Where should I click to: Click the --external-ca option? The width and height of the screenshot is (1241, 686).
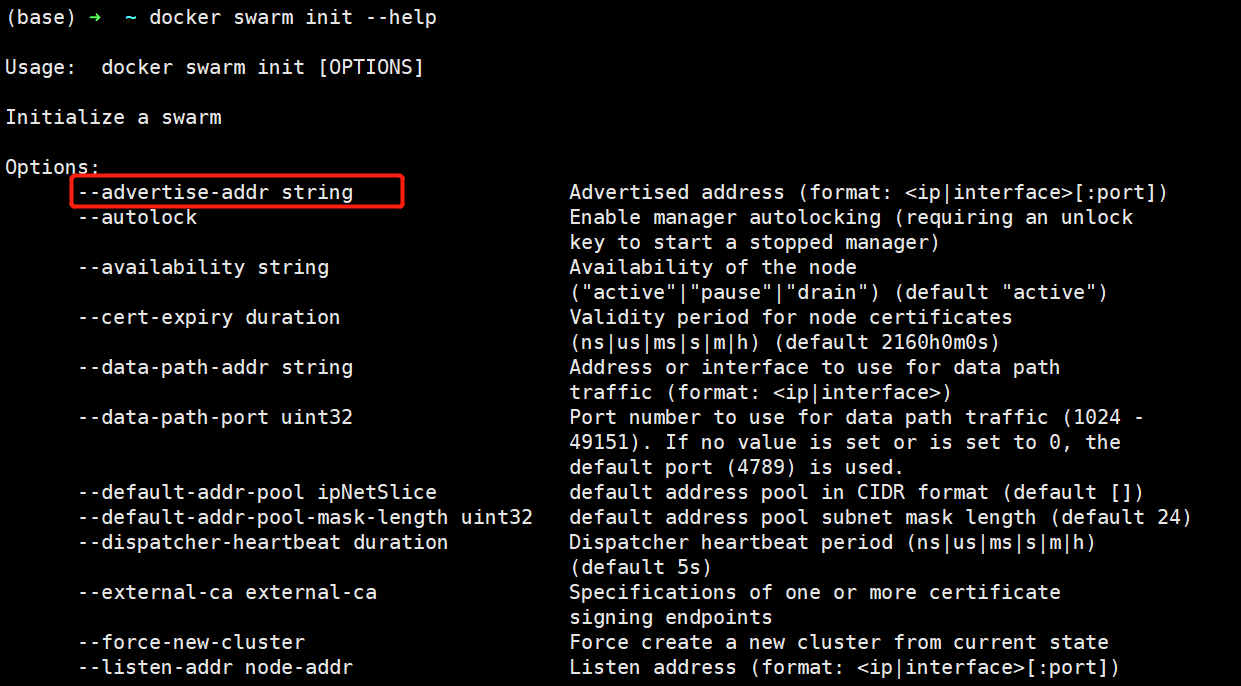[228, 592]
